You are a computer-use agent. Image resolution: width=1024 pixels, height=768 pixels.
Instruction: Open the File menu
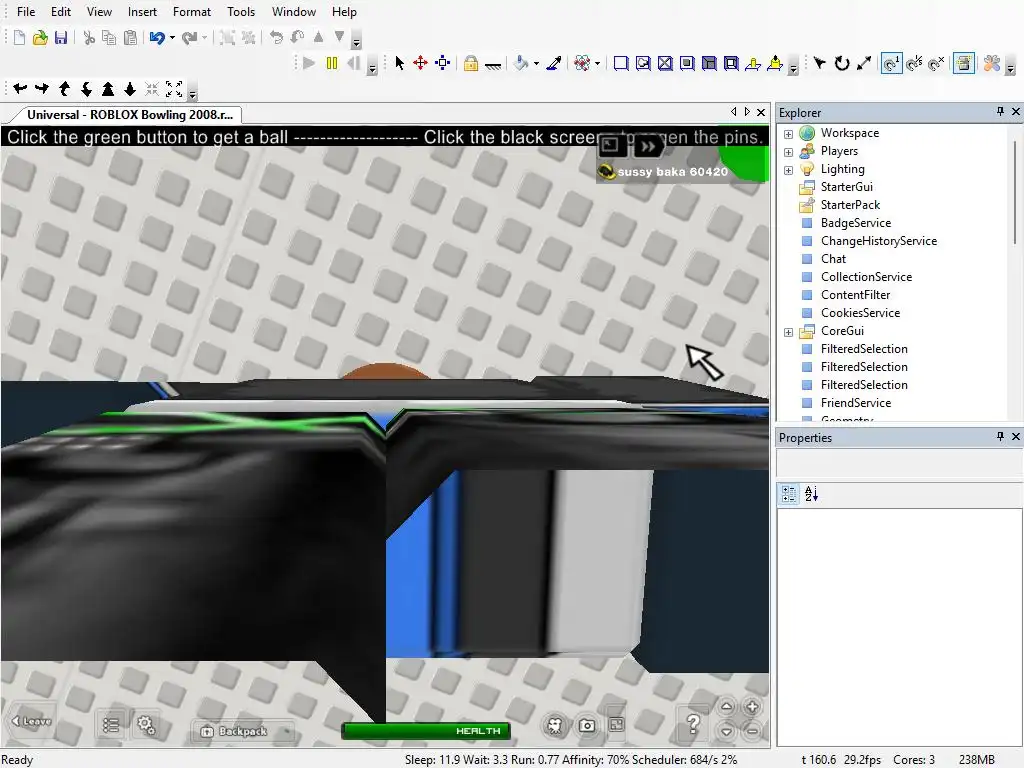tap(26, 12)
